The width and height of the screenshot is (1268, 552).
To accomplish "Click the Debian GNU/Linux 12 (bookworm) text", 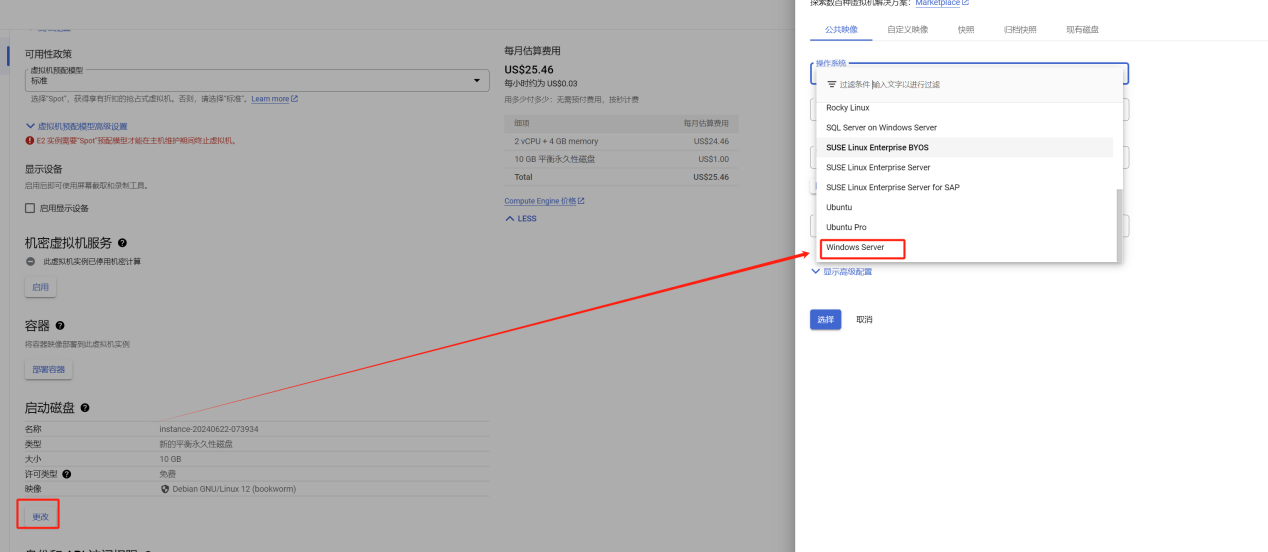I will point(234,489).
